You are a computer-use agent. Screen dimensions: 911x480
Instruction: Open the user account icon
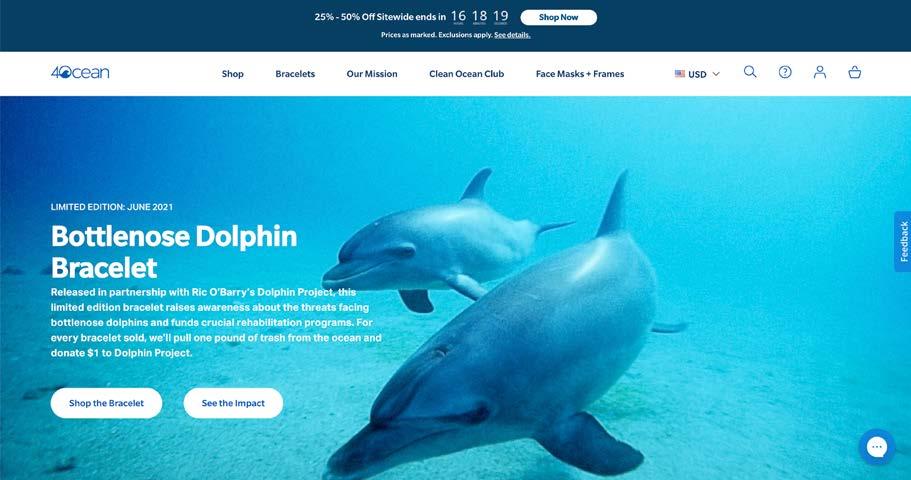click(x=820, y=72)
